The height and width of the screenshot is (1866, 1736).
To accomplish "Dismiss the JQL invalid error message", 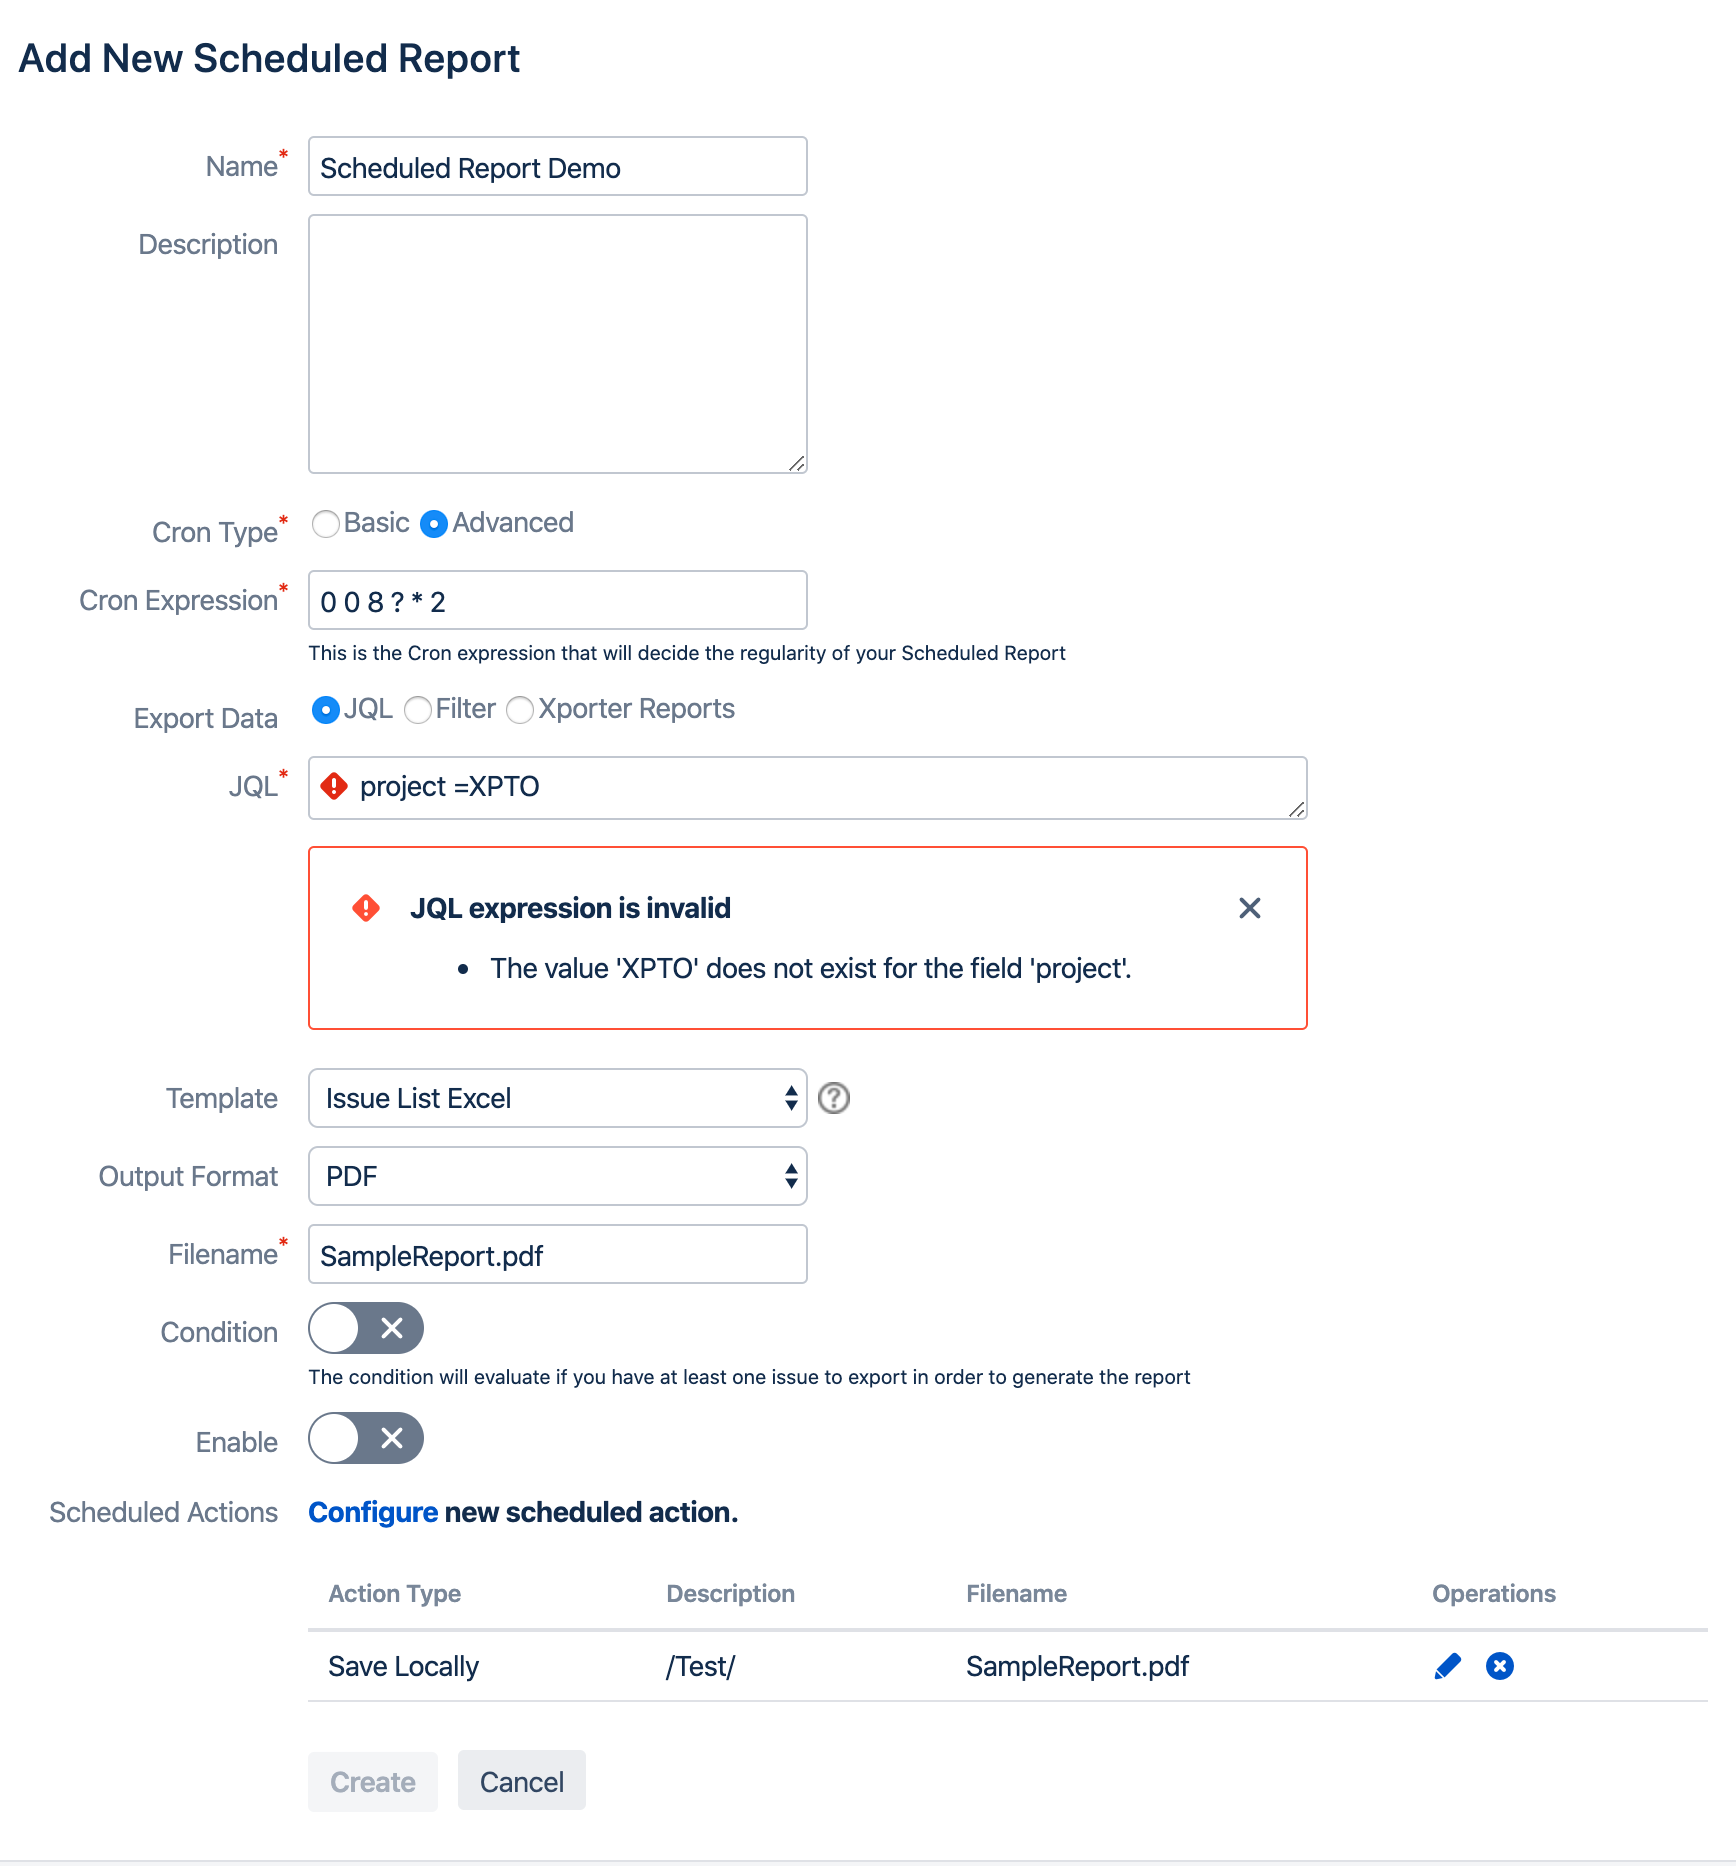I will tap(1249, 908).
